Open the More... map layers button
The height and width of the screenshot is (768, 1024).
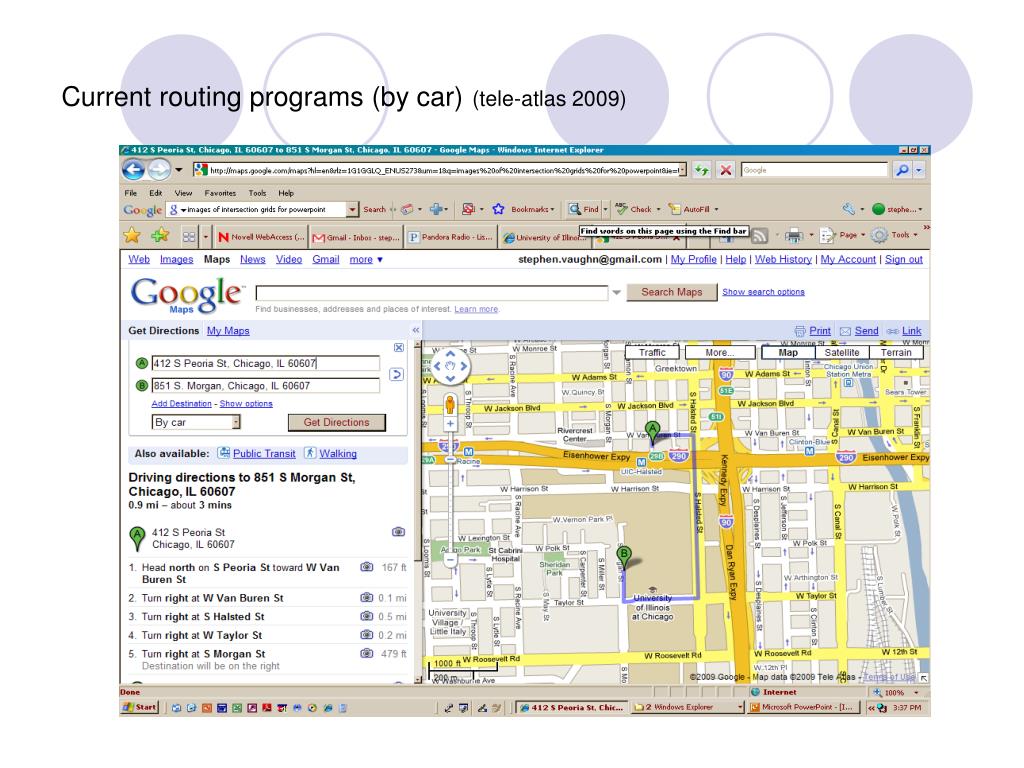pyautogui.click(x=720, y=352)
